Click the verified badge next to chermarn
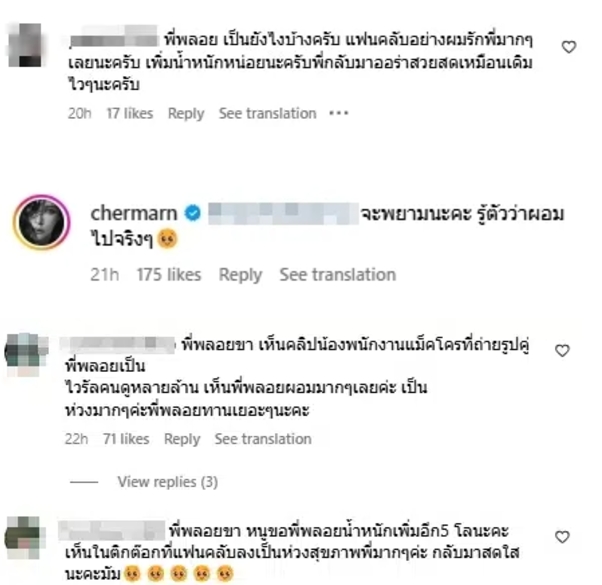 [193, 213]
